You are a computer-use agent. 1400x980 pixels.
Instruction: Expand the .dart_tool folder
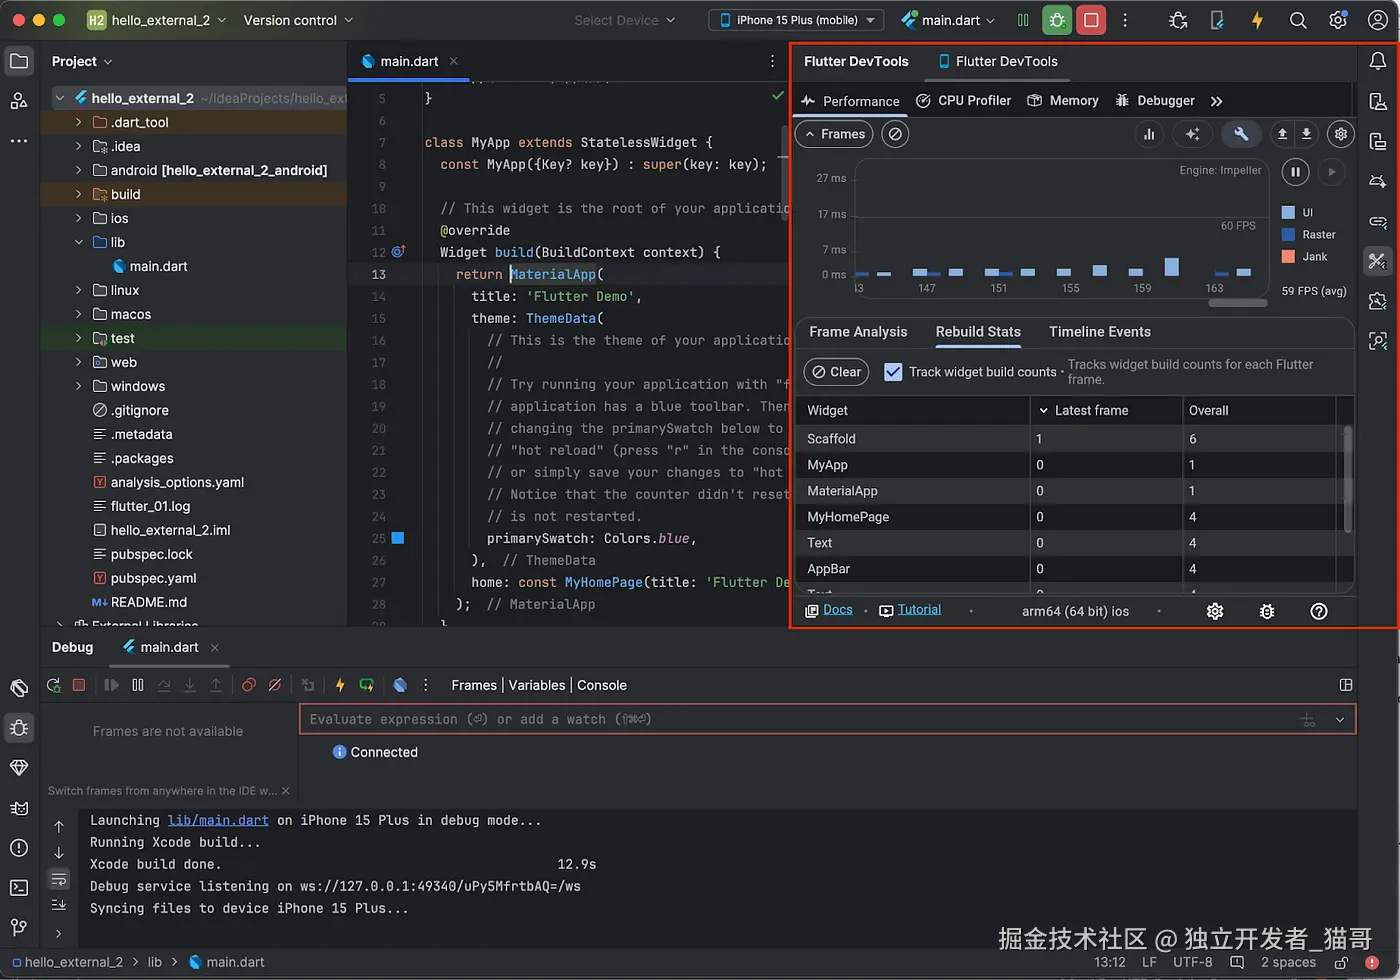[x=79, y=122]
